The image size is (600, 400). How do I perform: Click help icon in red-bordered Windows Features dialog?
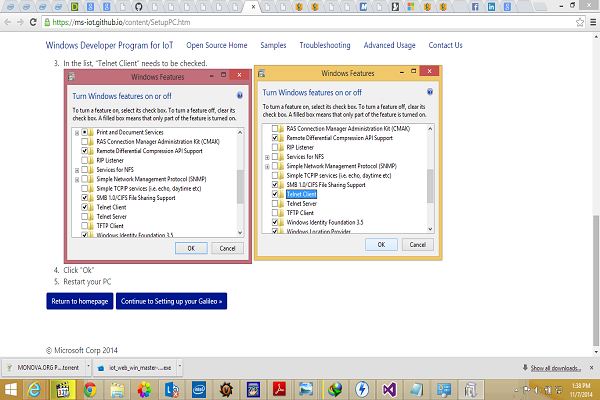(x=240, y=95)
